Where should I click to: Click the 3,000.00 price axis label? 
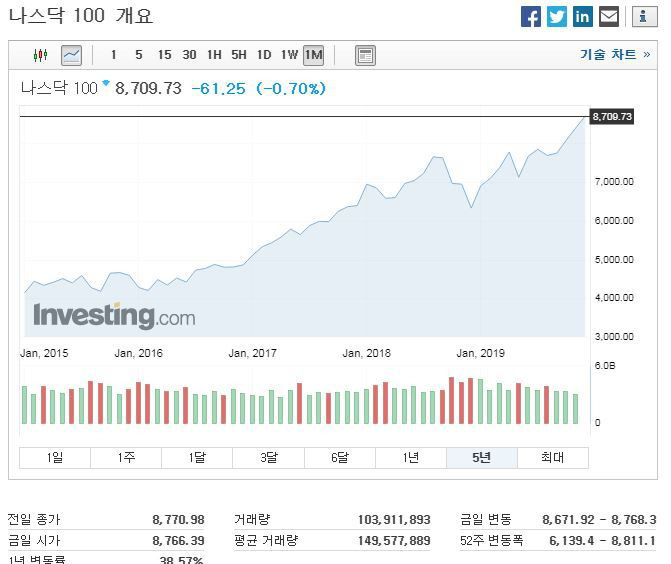(614, 337)
